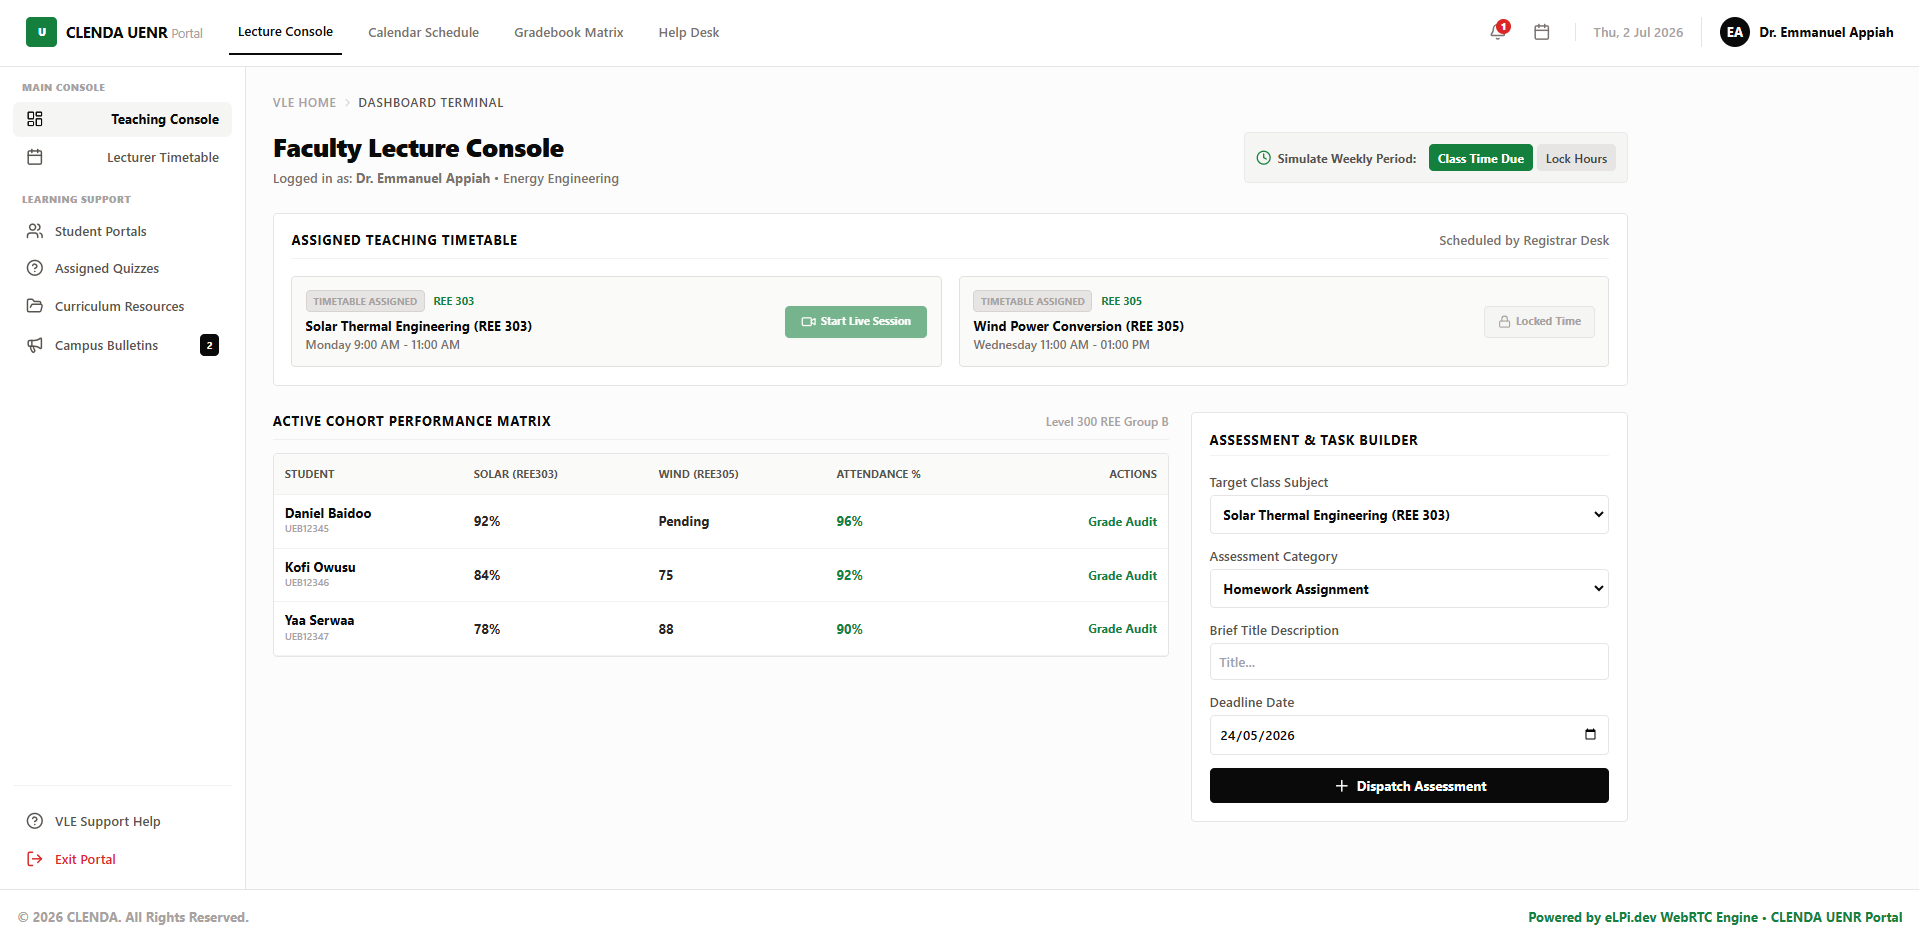
Task: Open the notification bell icon
Action: (1498, 32)
